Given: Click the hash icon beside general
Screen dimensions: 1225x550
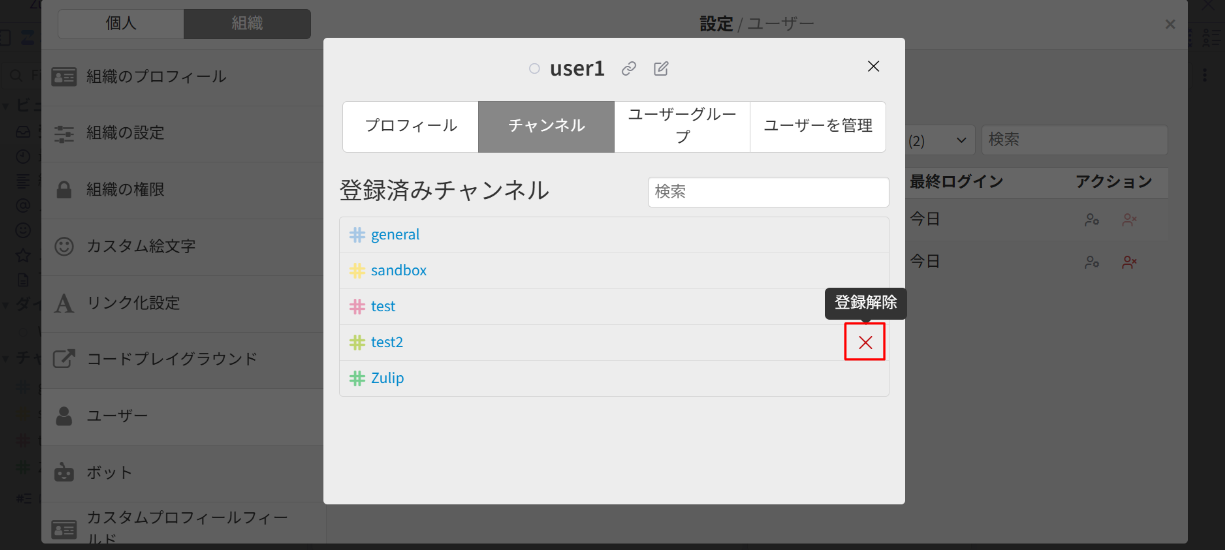Looking at the screenshot, I should point(357,235).
